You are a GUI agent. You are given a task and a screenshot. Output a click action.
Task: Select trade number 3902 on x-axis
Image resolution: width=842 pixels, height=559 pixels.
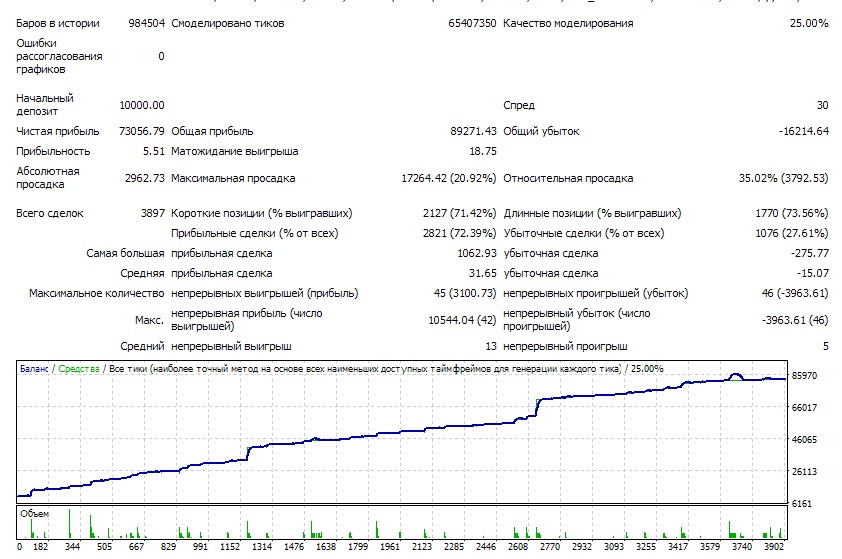(x=774, y=547)
